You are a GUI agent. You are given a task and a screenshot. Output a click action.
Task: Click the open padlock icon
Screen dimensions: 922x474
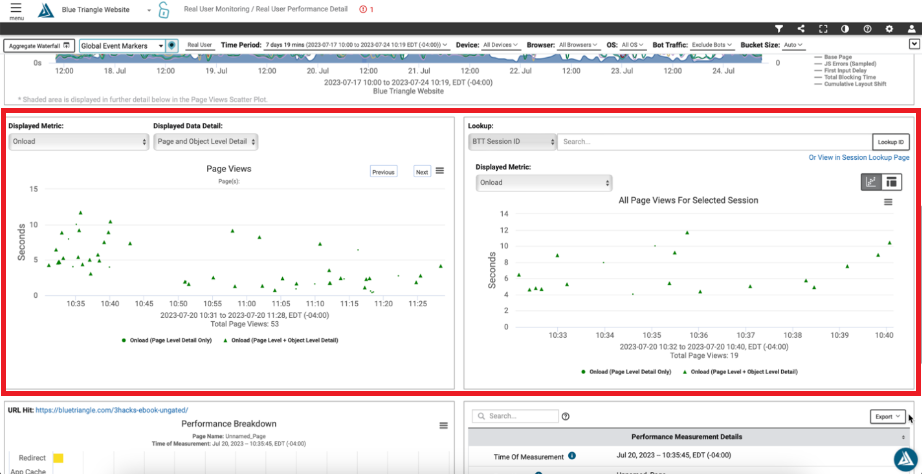[163, 10]
